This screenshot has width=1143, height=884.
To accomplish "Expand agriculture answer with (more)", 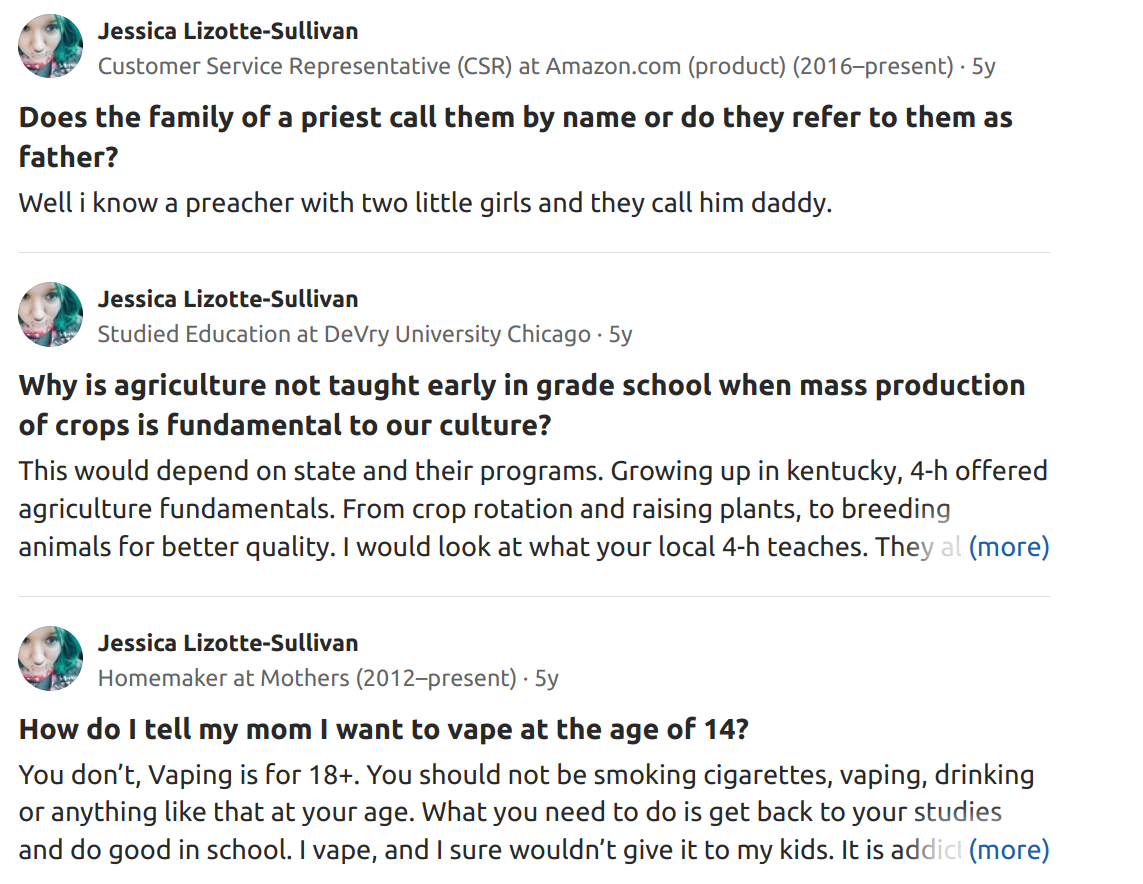I will point(1009,547).
